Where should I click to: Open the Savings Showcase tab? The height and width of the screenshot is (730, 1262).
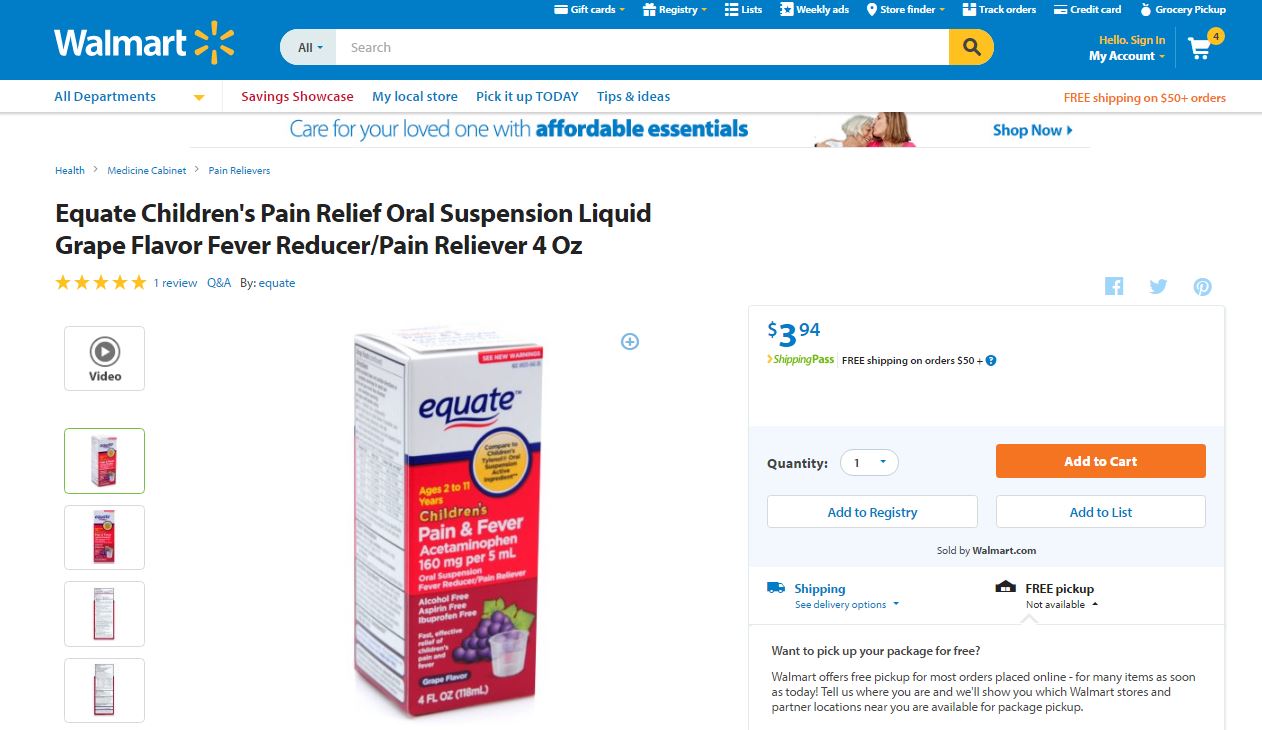click(297, 97)
